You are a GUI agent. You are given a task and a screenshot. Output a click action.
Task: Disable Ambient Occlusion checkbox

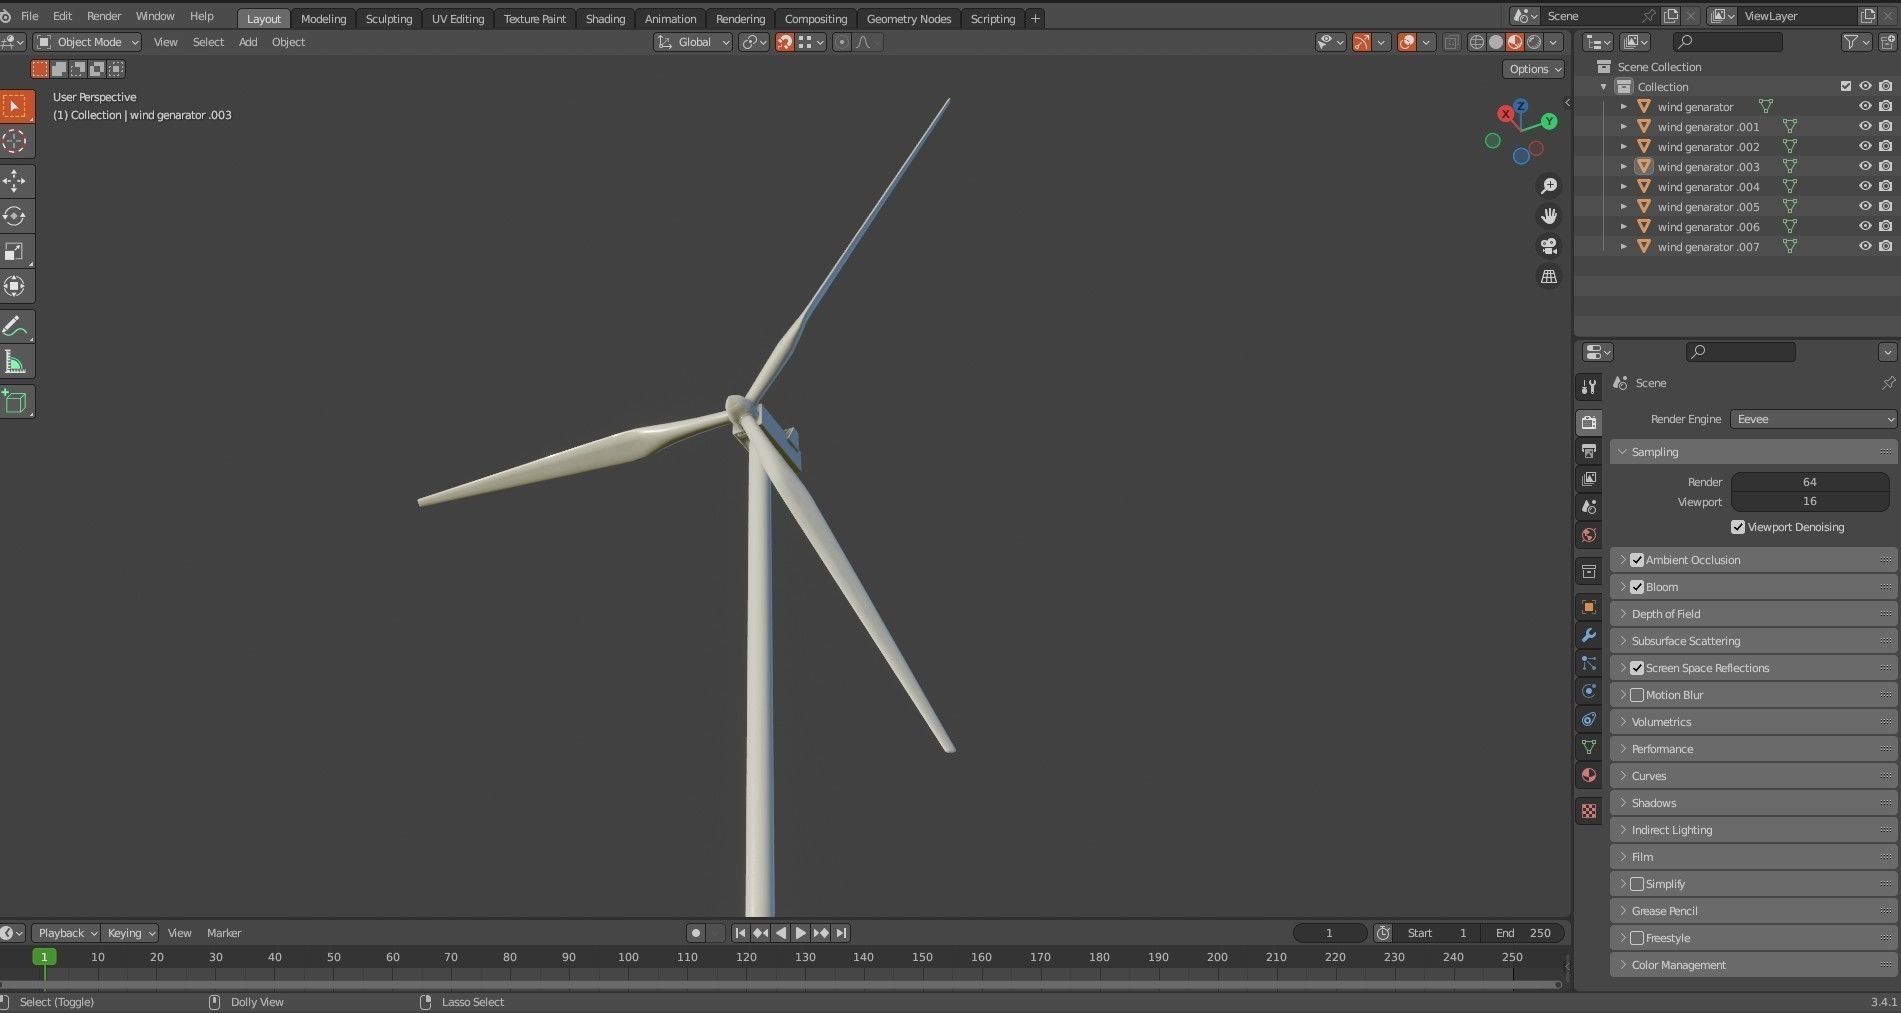click(x=1637, y=560)
